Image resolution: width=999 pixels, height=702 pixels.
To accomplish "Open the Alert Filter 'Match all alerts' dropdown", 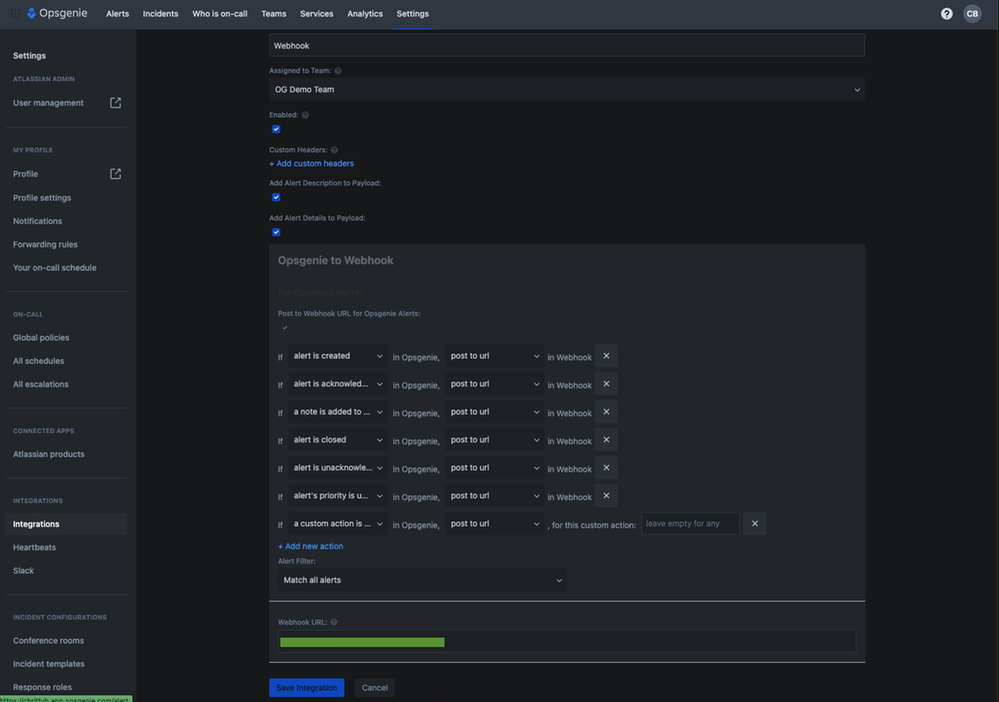I will point(422,580).
